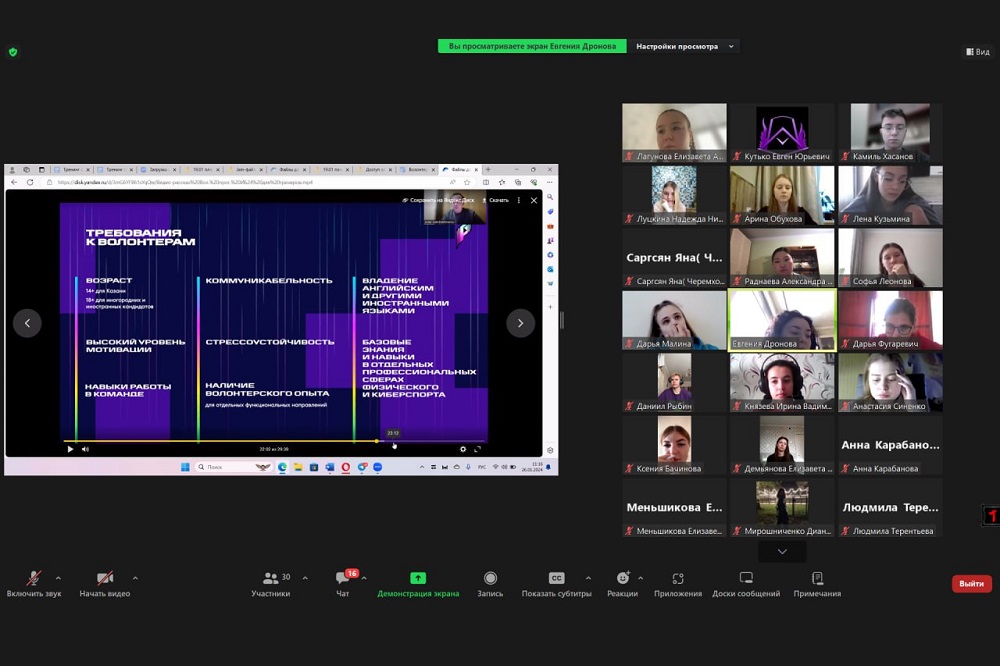Open Приложения apps panel
The image size is (1000, 666).
(x=678, y=583)
